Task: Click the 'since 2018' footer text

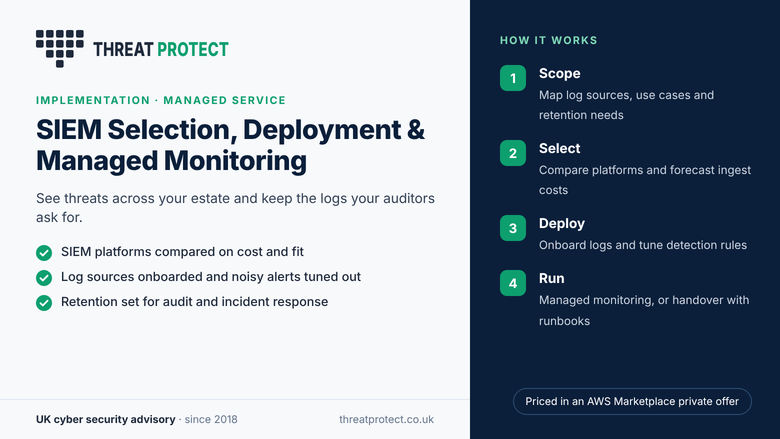Action: click(211, 419)
